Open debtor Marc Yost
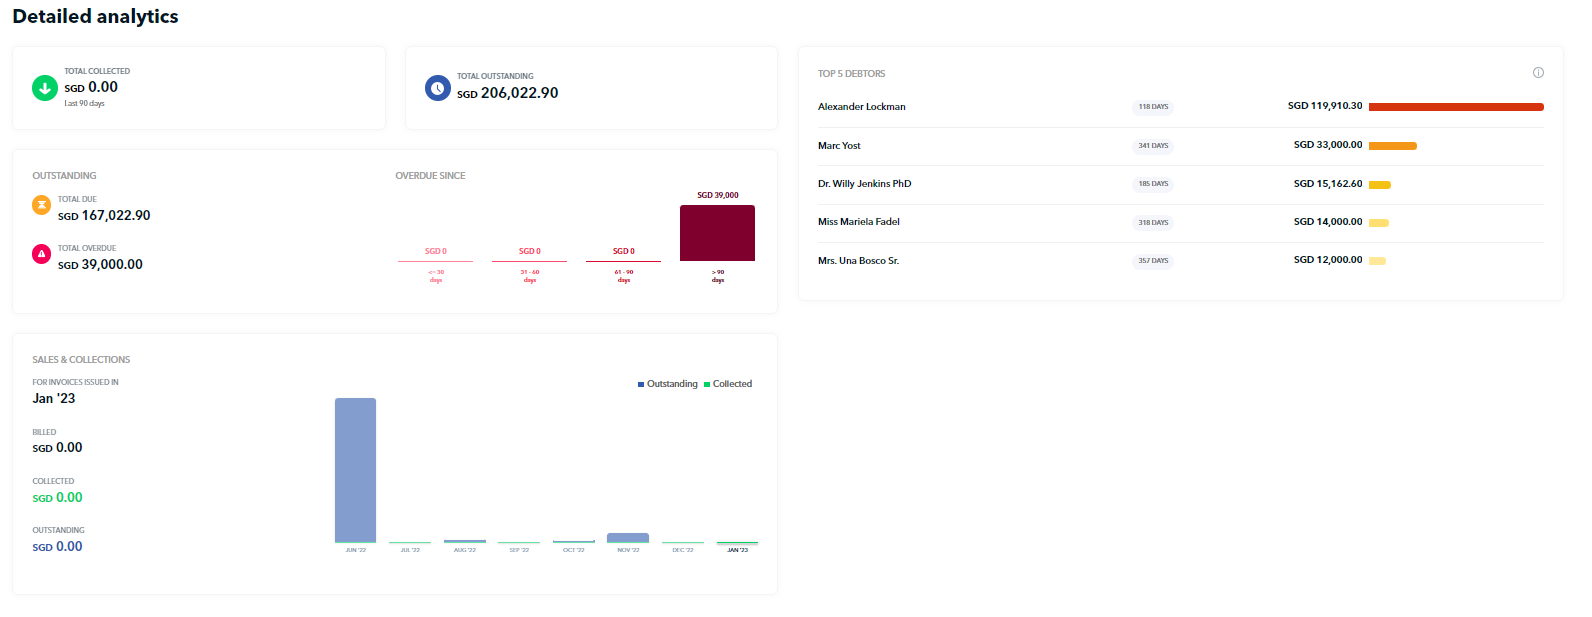 (x=839, y=146)
